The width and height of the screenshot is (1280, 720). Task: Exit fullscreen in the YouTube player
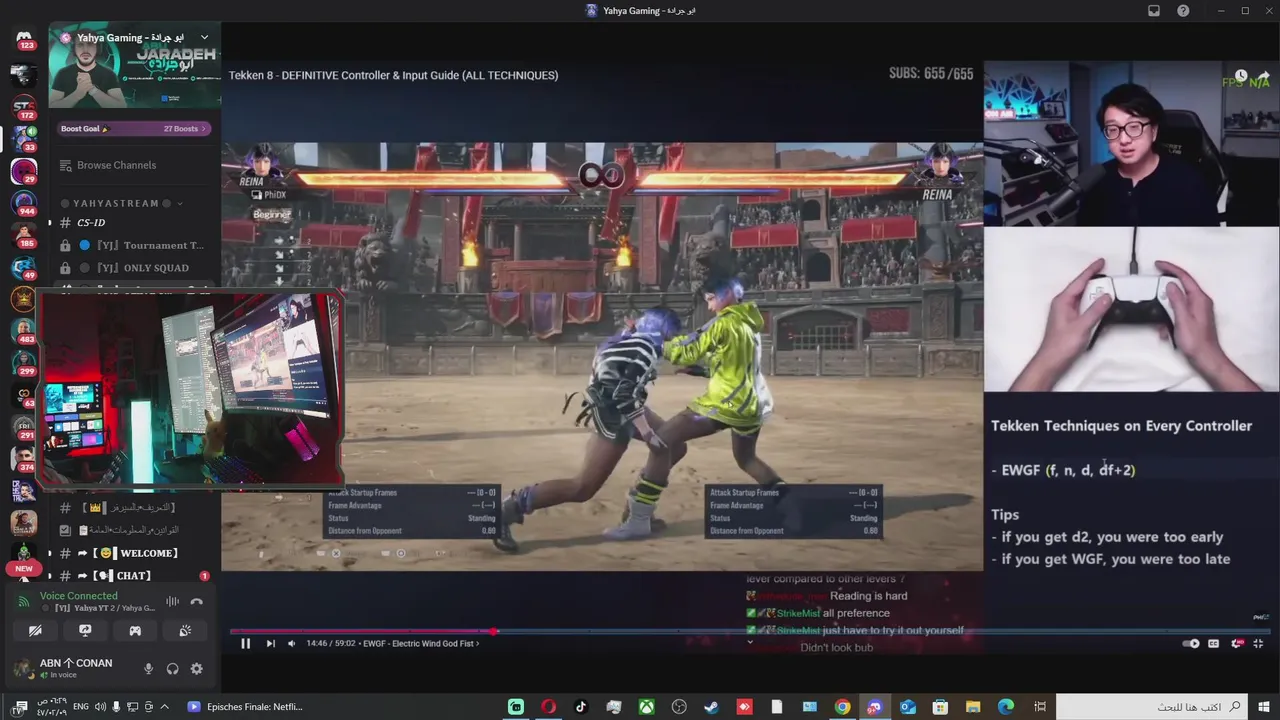click(1258, 643)
